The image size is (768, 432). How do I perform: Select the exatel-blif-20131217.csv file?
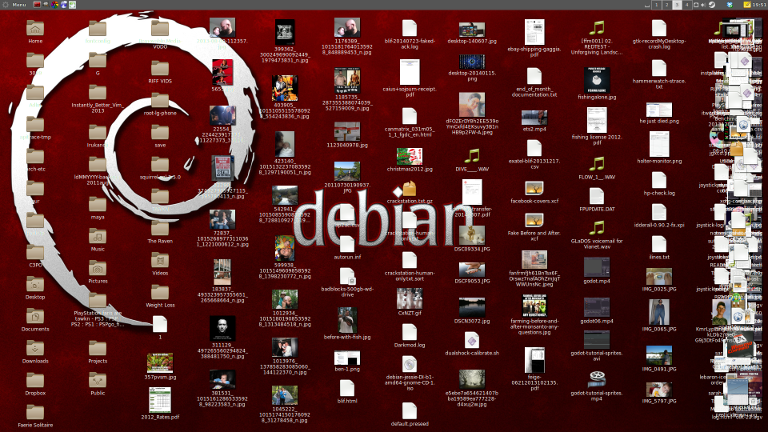(x=534, y=148)
